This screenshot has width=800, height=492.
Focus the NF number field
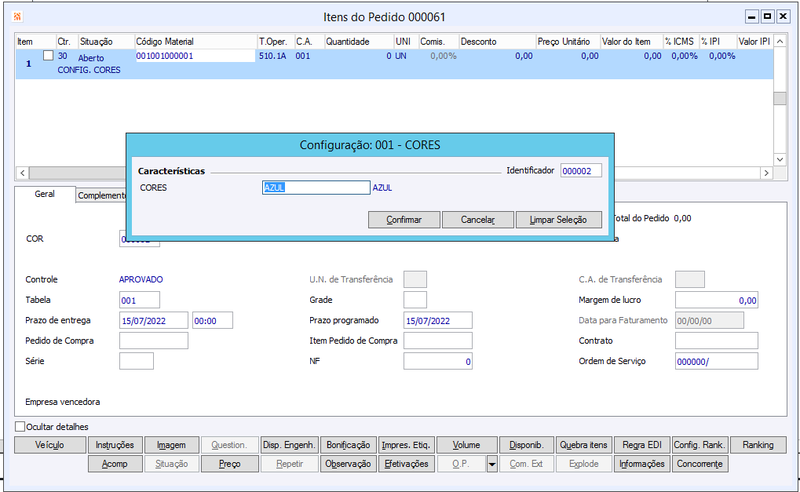coord(438,361)
